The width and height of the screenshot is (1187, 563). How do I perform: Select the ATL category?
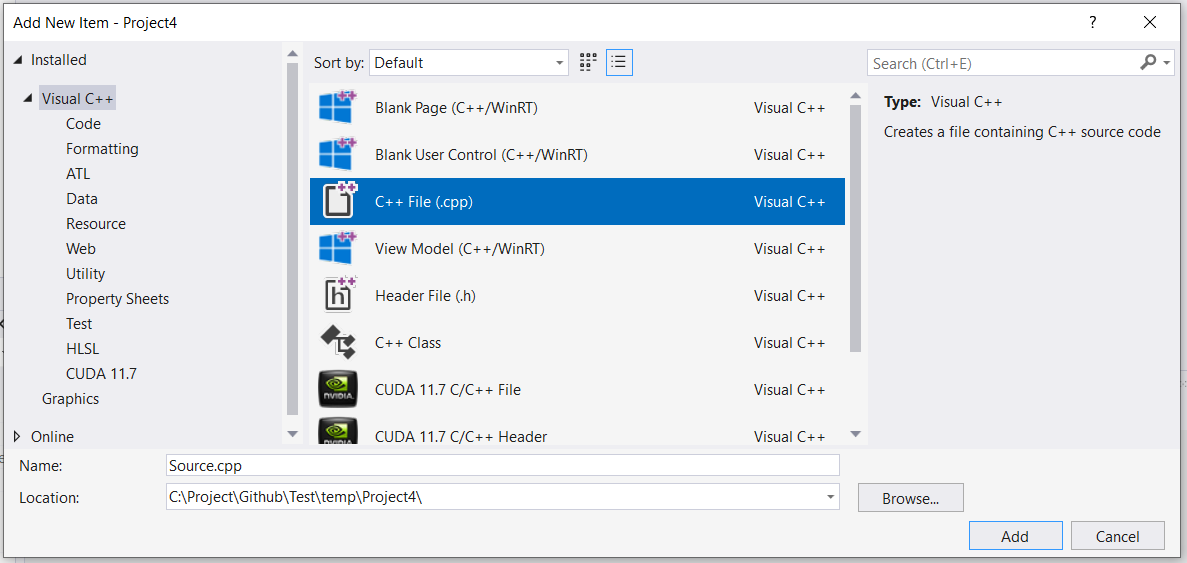(x=78, y=173)
